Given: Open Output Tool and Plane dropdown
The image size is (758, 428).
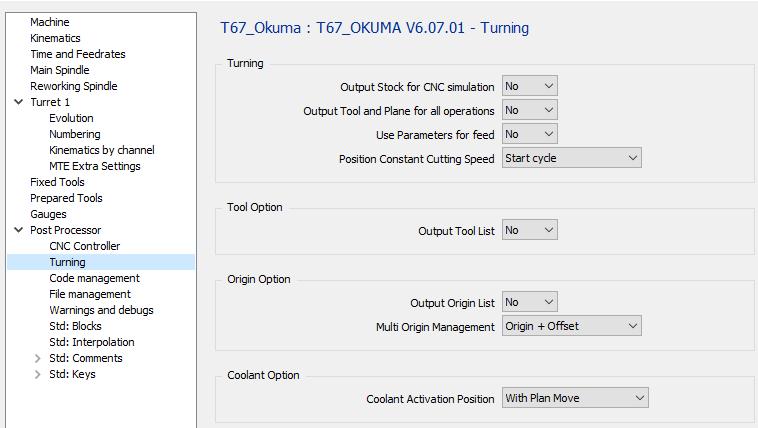Looking at the screenshot, I should [529, 110].
